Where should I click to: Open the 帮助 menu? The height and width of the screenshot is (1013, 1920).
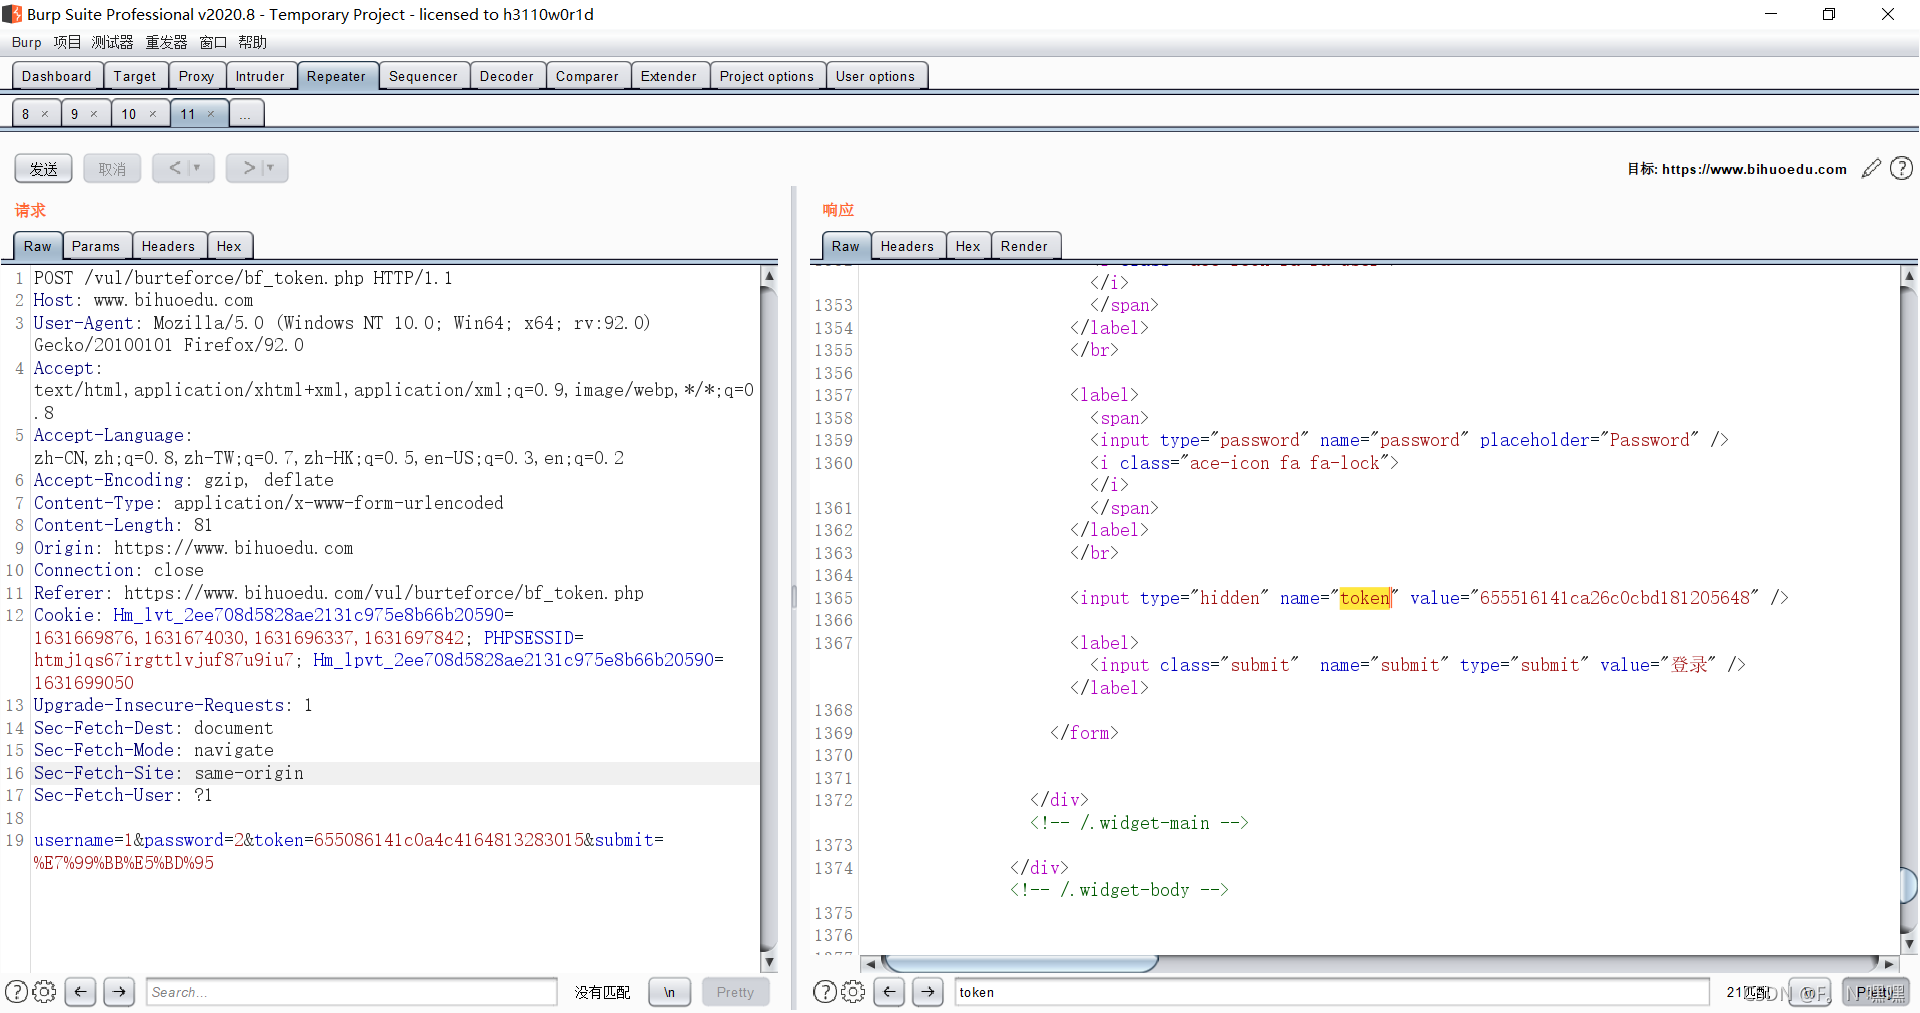coord(252,42)
